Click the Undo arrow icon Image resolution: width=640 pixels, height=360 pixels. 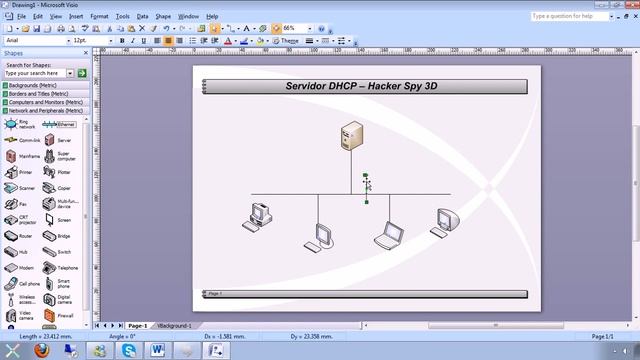coord(166,29)
